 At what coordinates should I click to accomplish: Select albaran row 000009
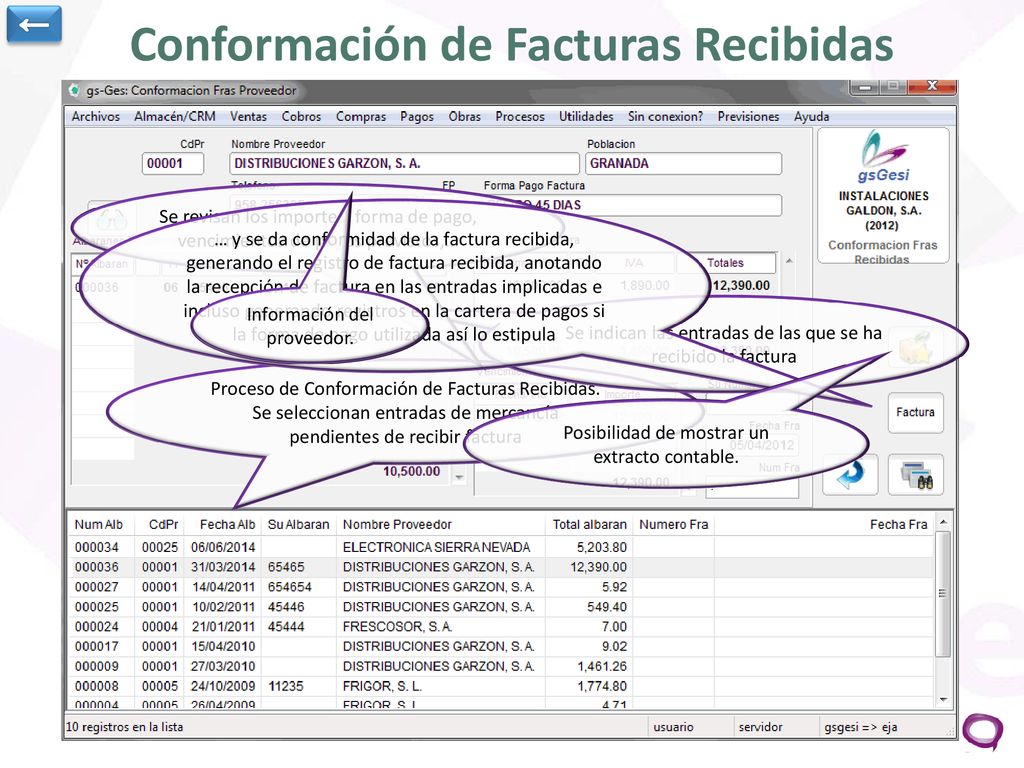501,667
